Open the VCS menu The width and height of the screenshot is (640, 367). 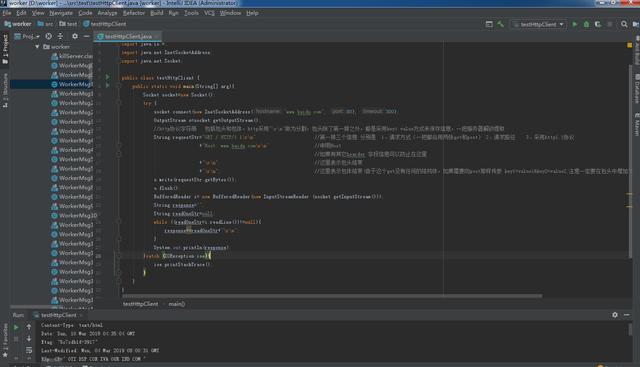209,13
